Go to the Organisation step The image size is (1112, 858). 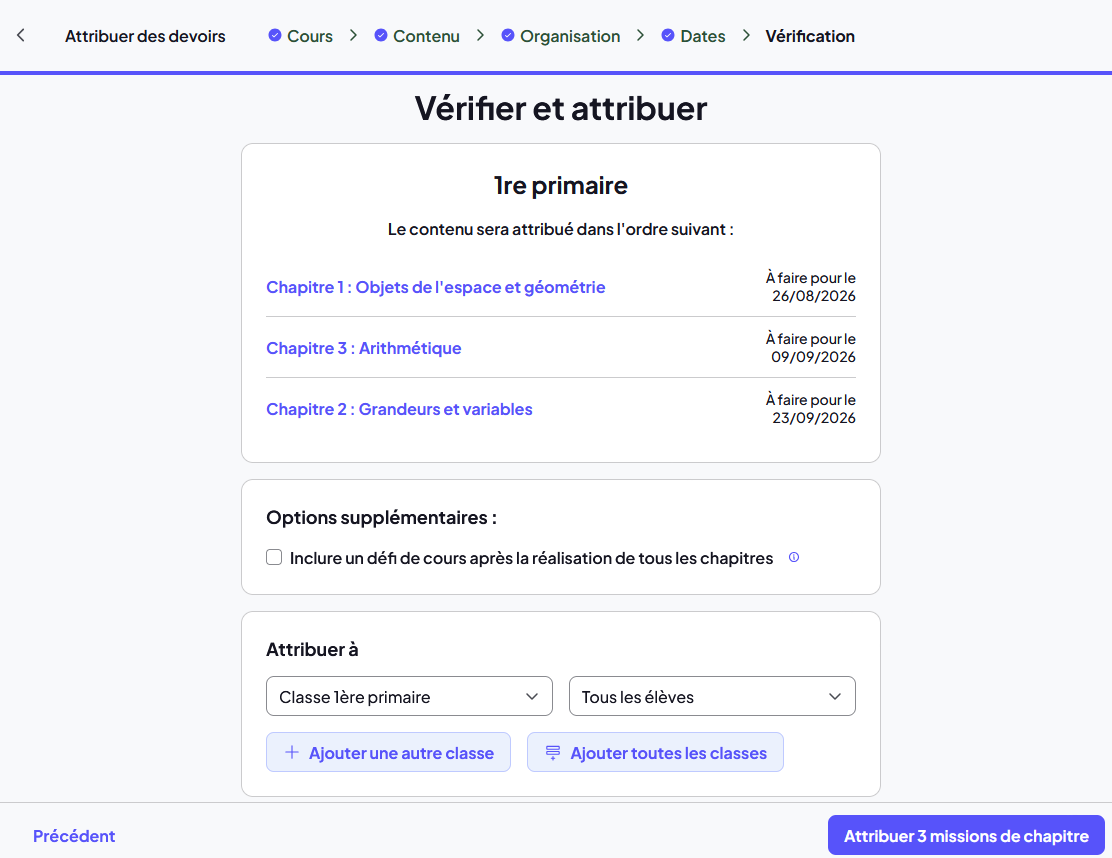coord(570,36)
